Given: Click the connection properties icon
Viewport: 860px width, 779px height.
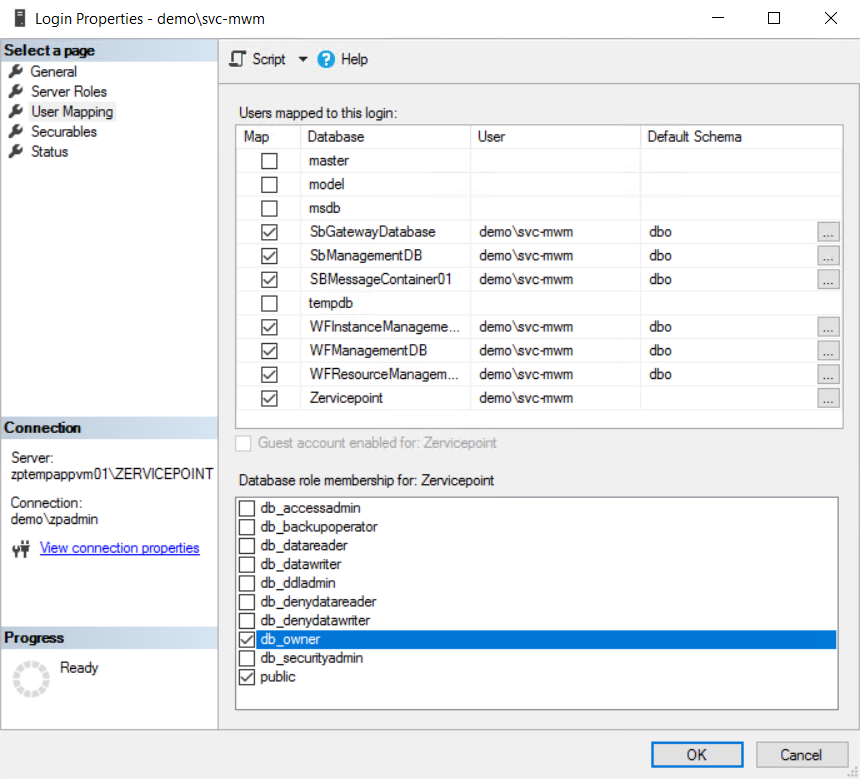Looking at the screenshot, I should coord(20,549).
